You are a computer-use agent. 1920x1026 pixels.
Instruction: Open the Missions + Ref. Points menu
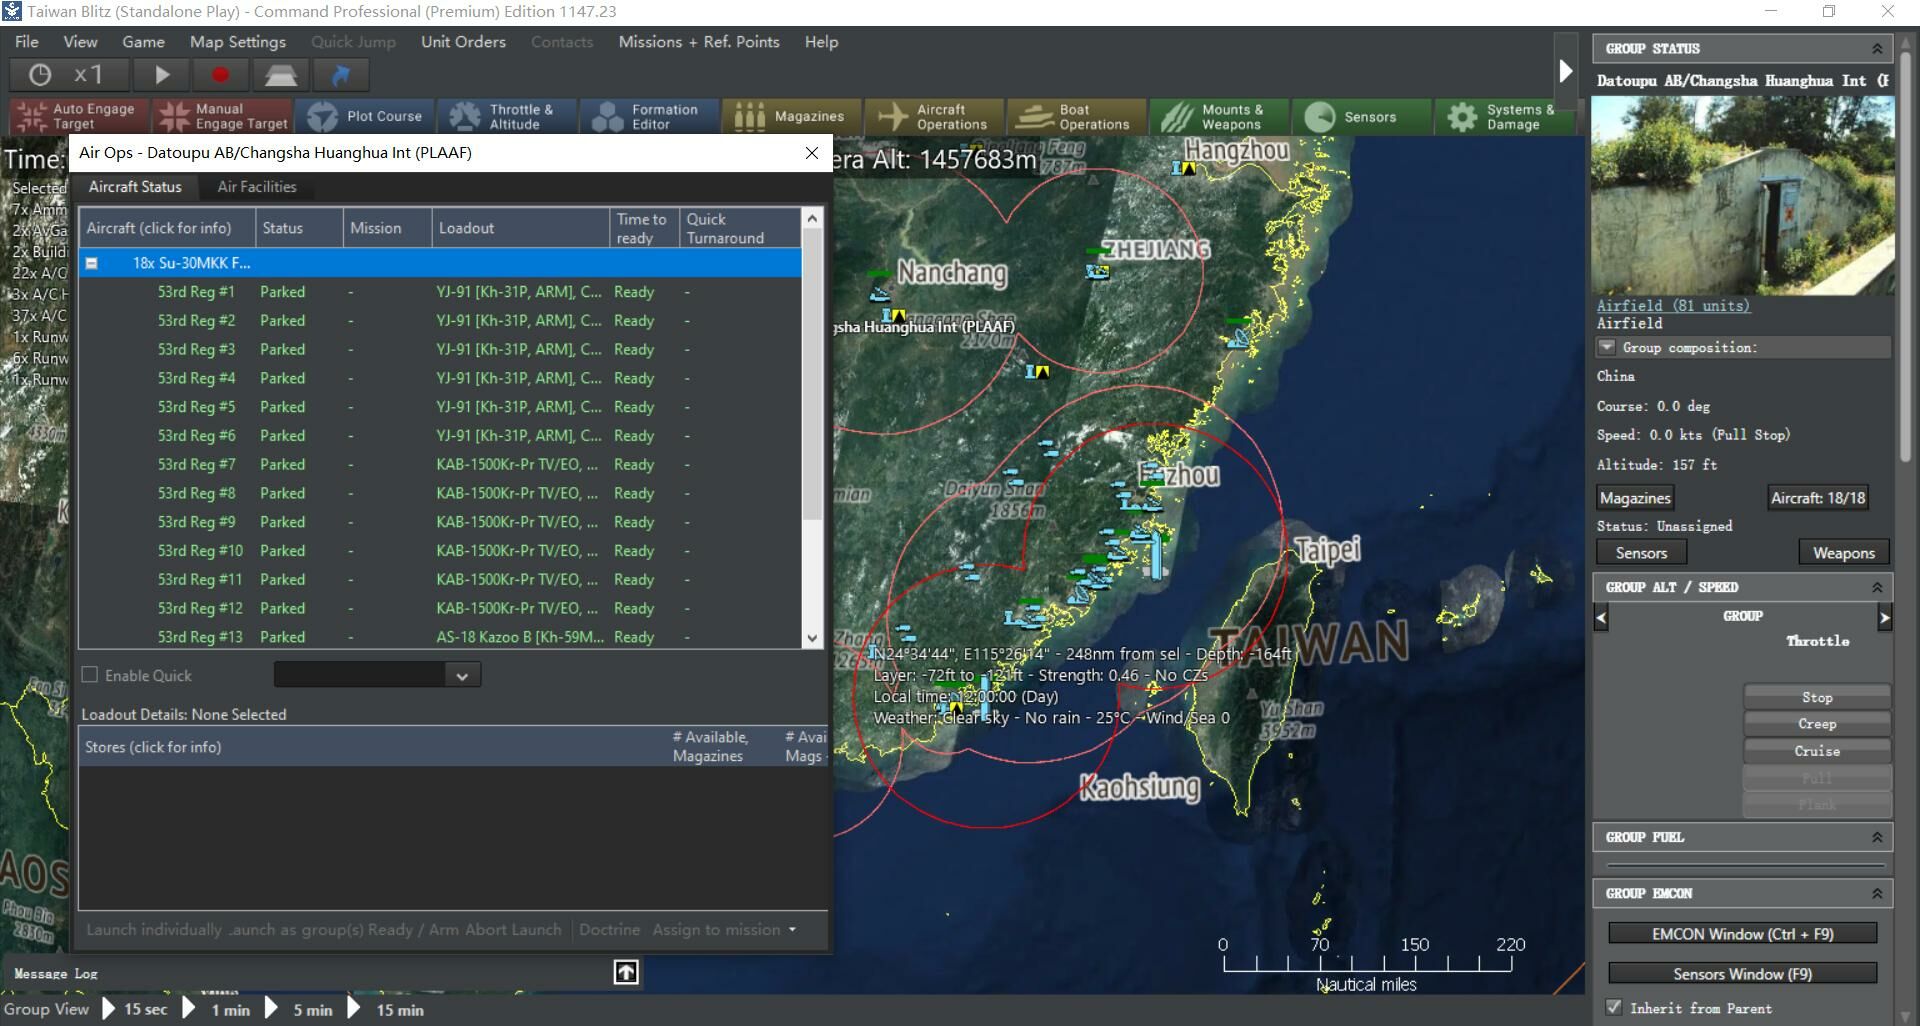tap(698, 42)
